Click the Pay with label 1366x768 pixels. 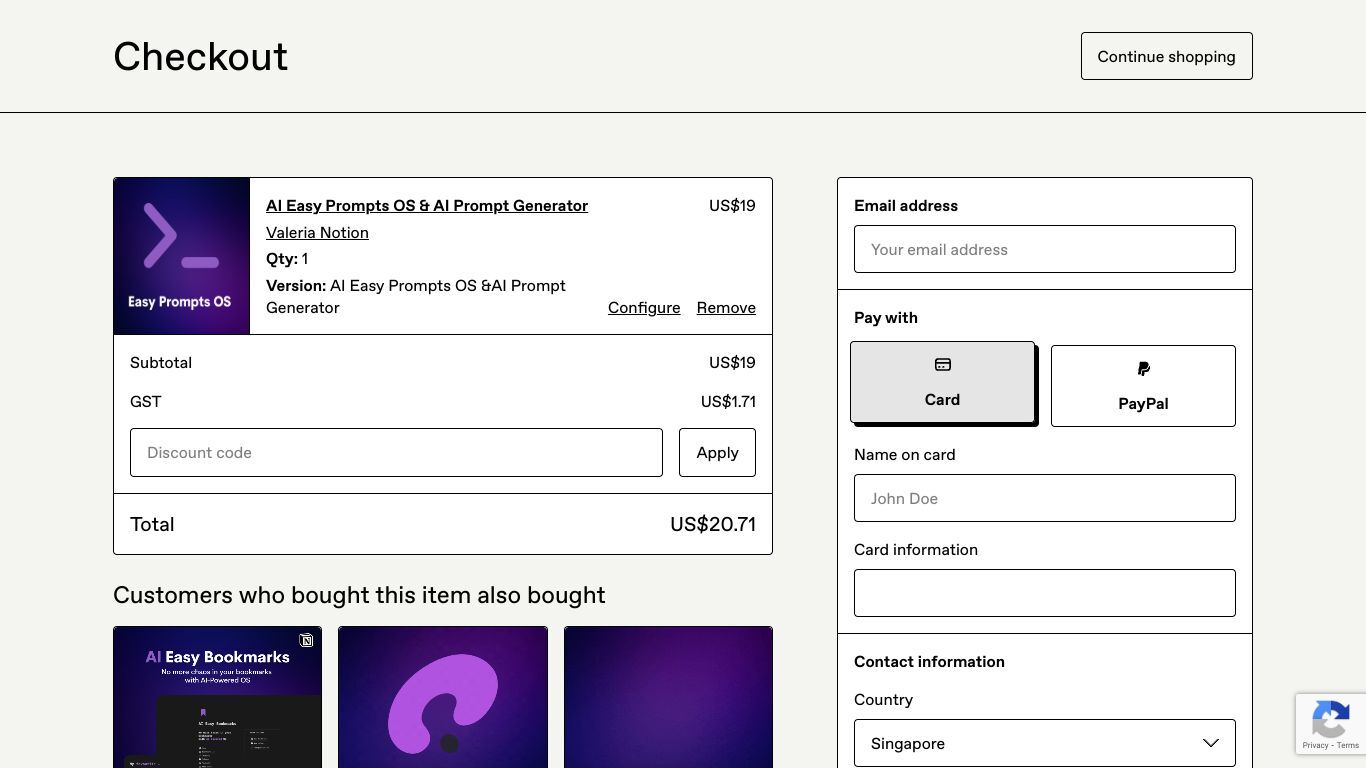click(886, 317)
